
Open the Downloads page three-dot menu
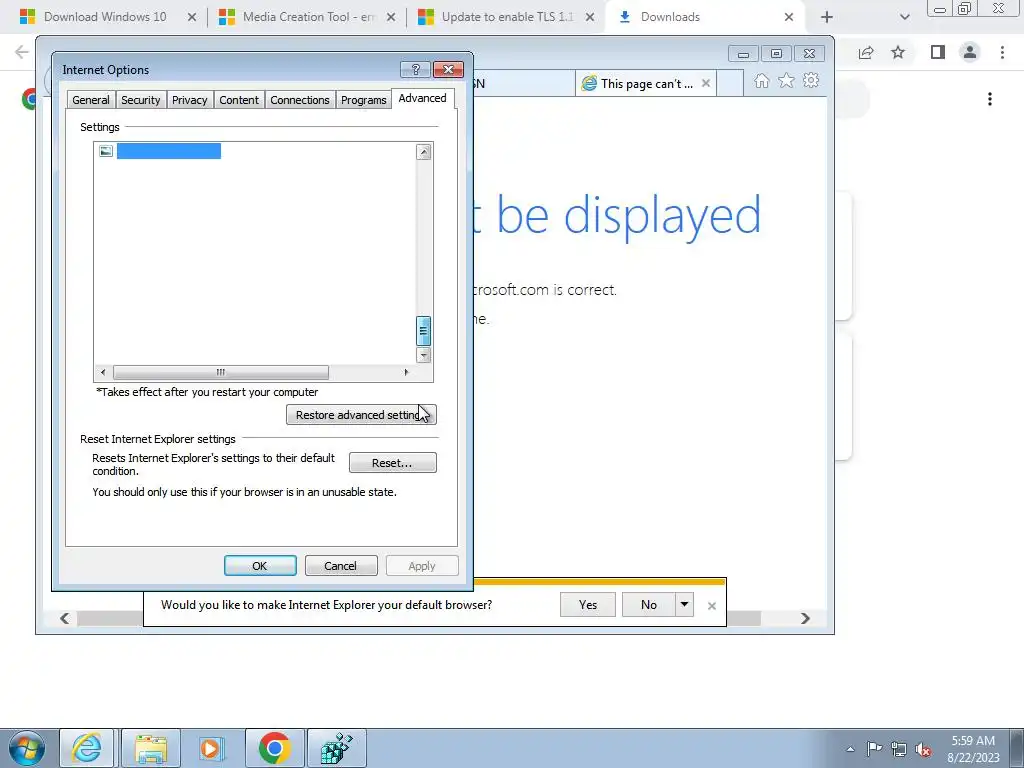[990, 99]
